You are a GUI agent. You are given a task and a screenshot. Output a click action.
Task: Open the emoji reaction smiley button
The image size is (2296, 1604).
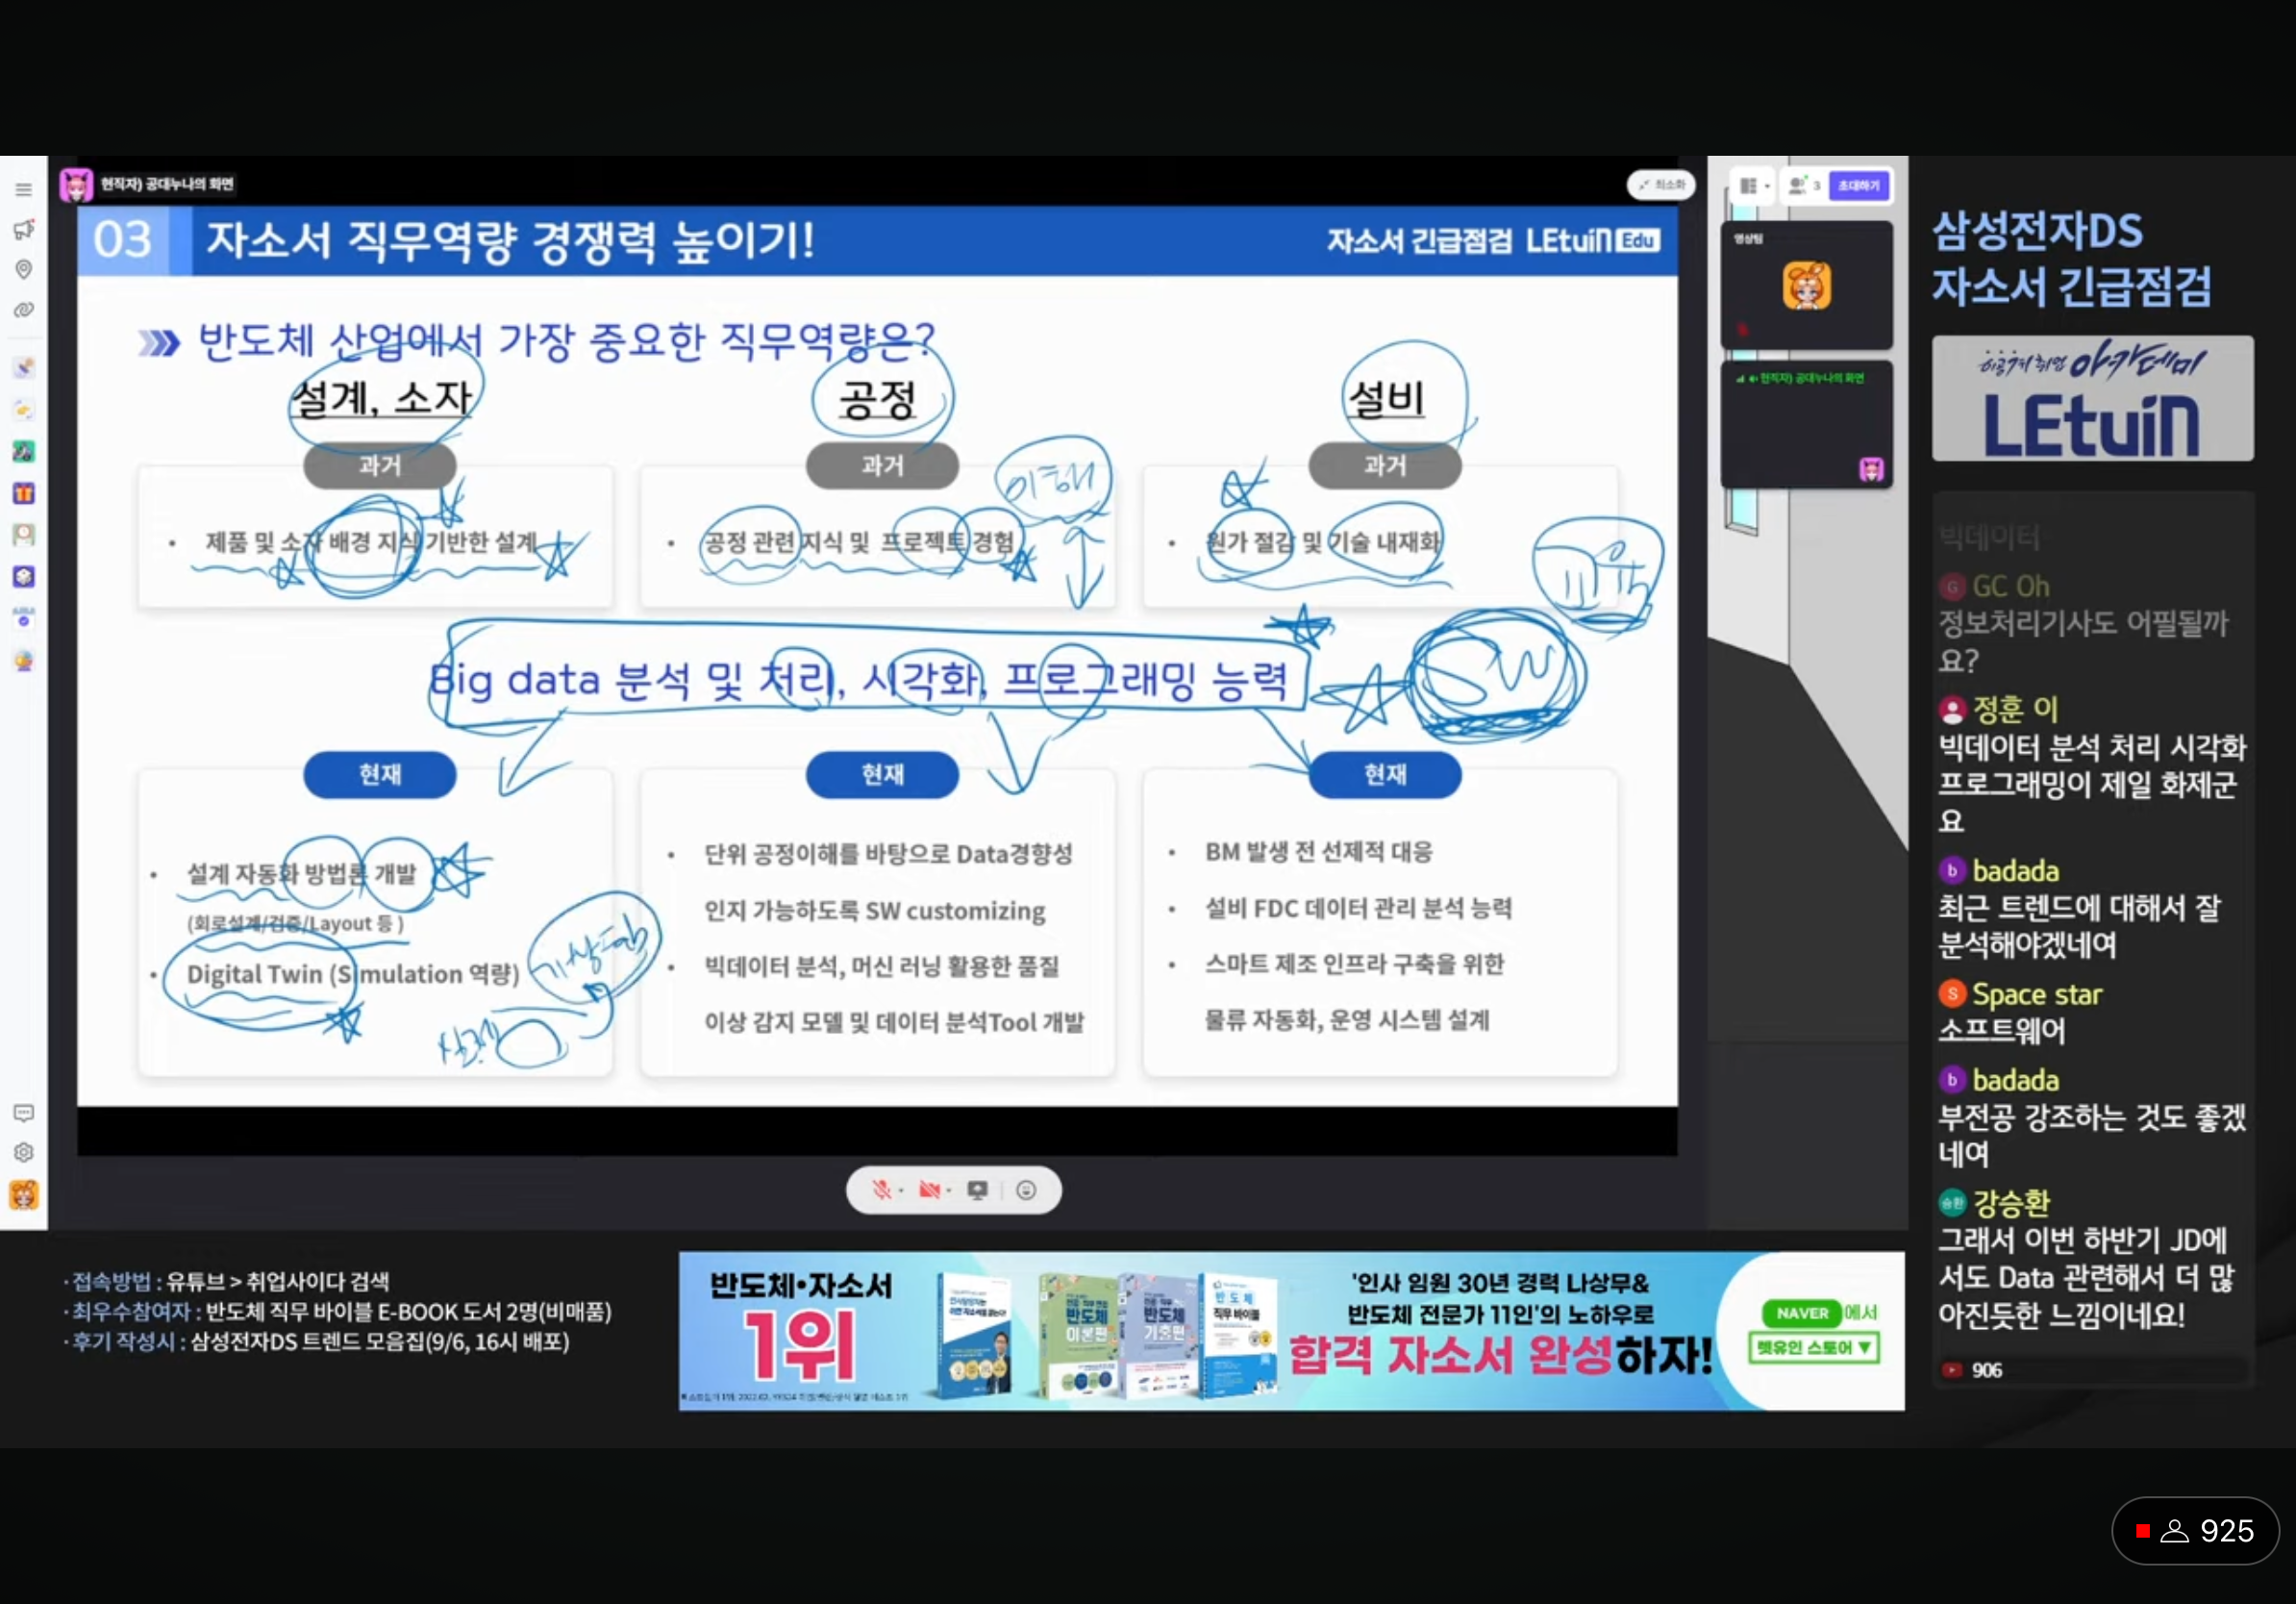click(1025, 1190)
